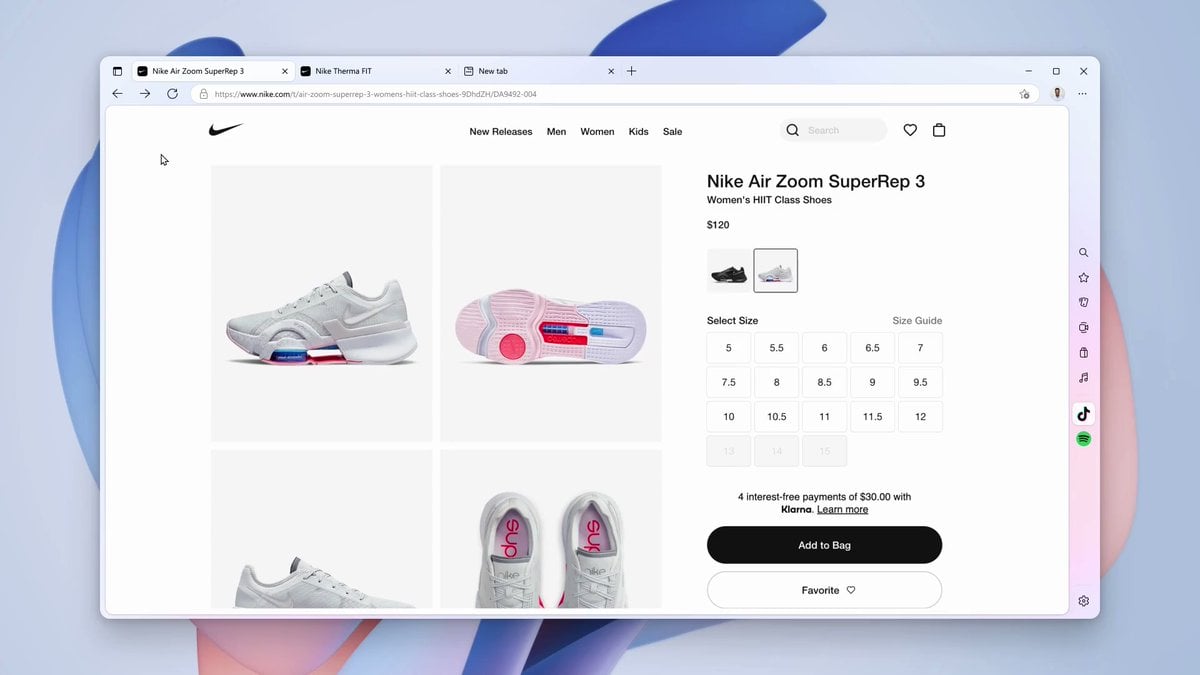The image size is (1200, 675).
Task: Open the side-view shoe product image
Action: [x=322, y=303]
